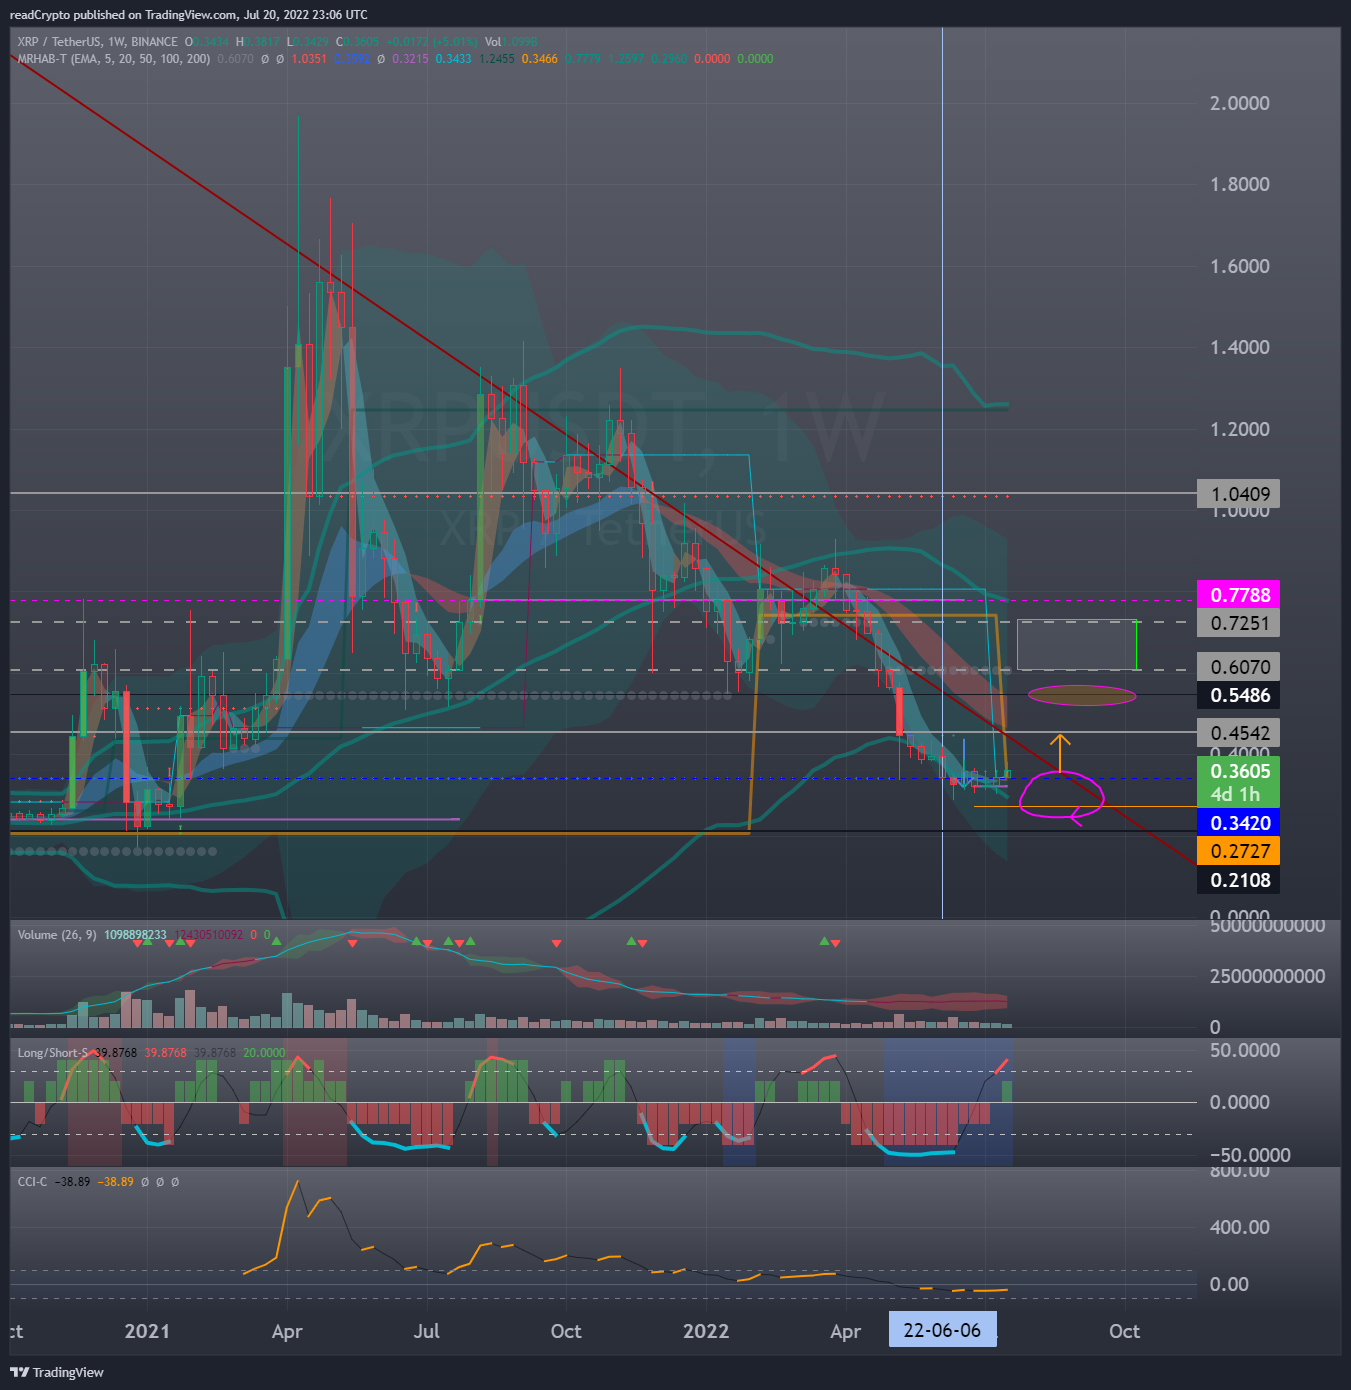Screen dimensions: 1351x1390
Task: Click the 1.2000 price axis label
Action: click(x=1239, y=429)
